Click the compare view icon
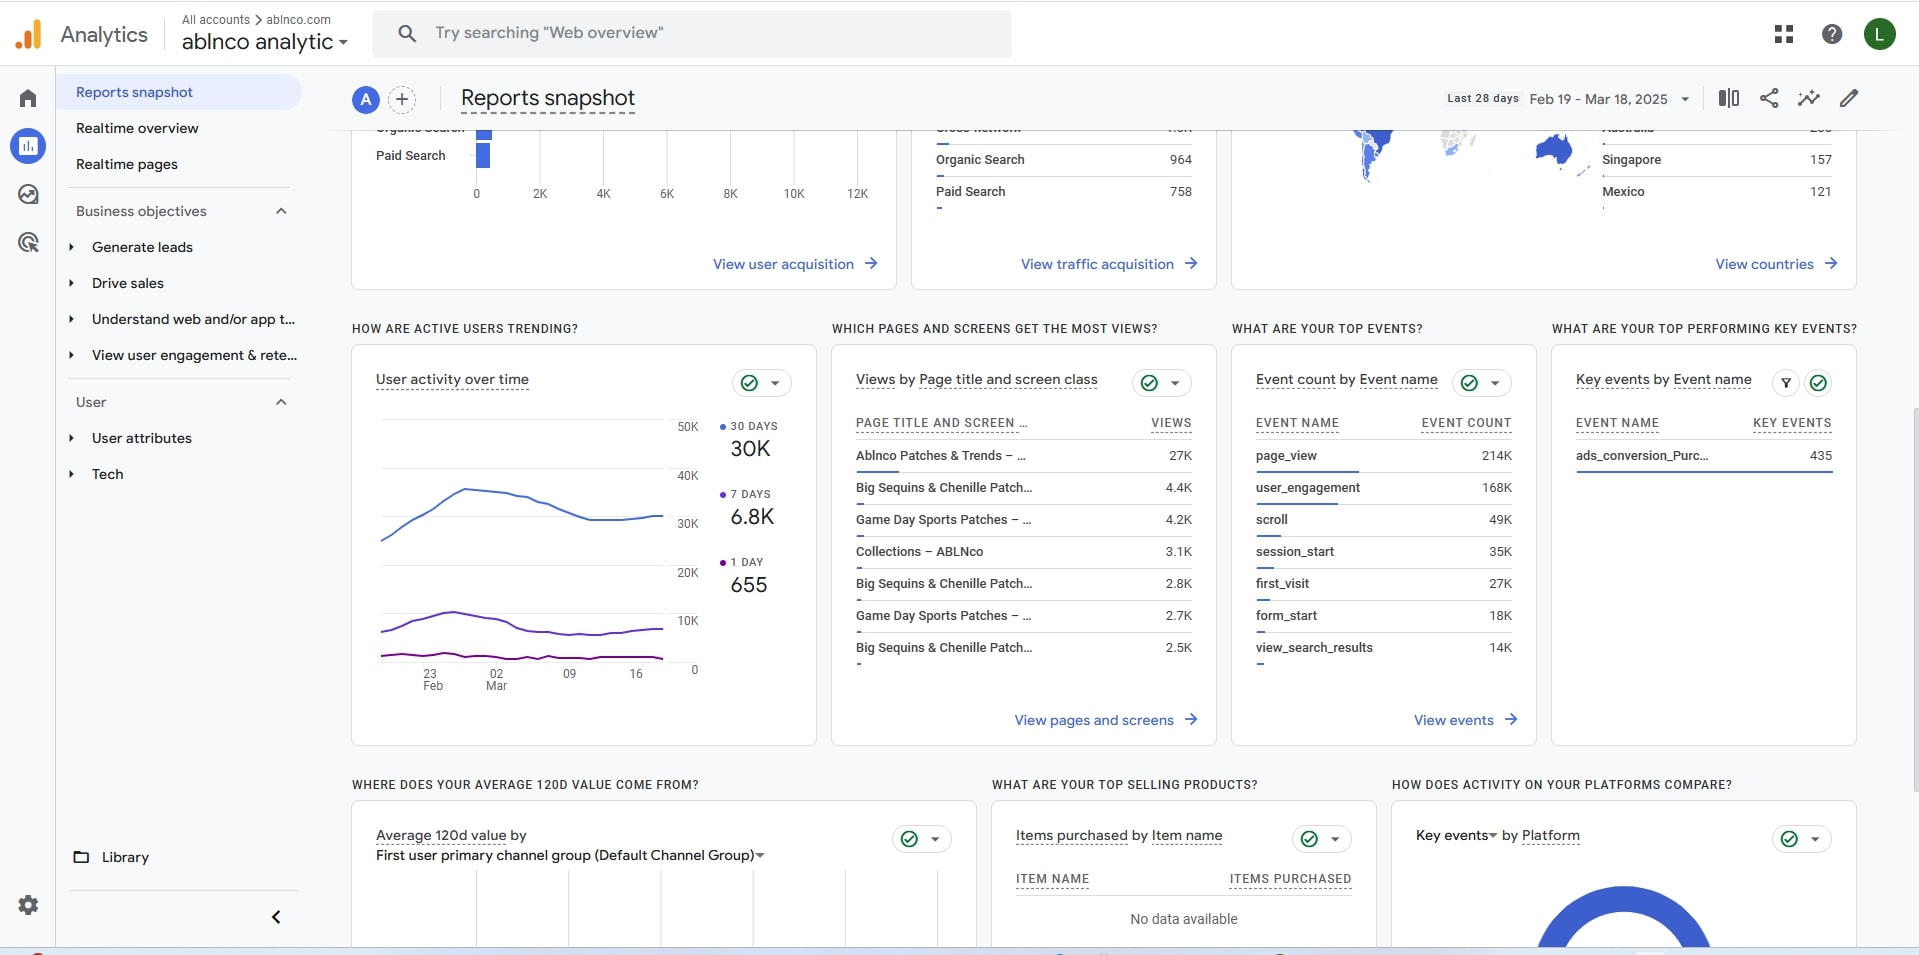The width and height of the screenshot is (1919, 955). point(1729,98)
